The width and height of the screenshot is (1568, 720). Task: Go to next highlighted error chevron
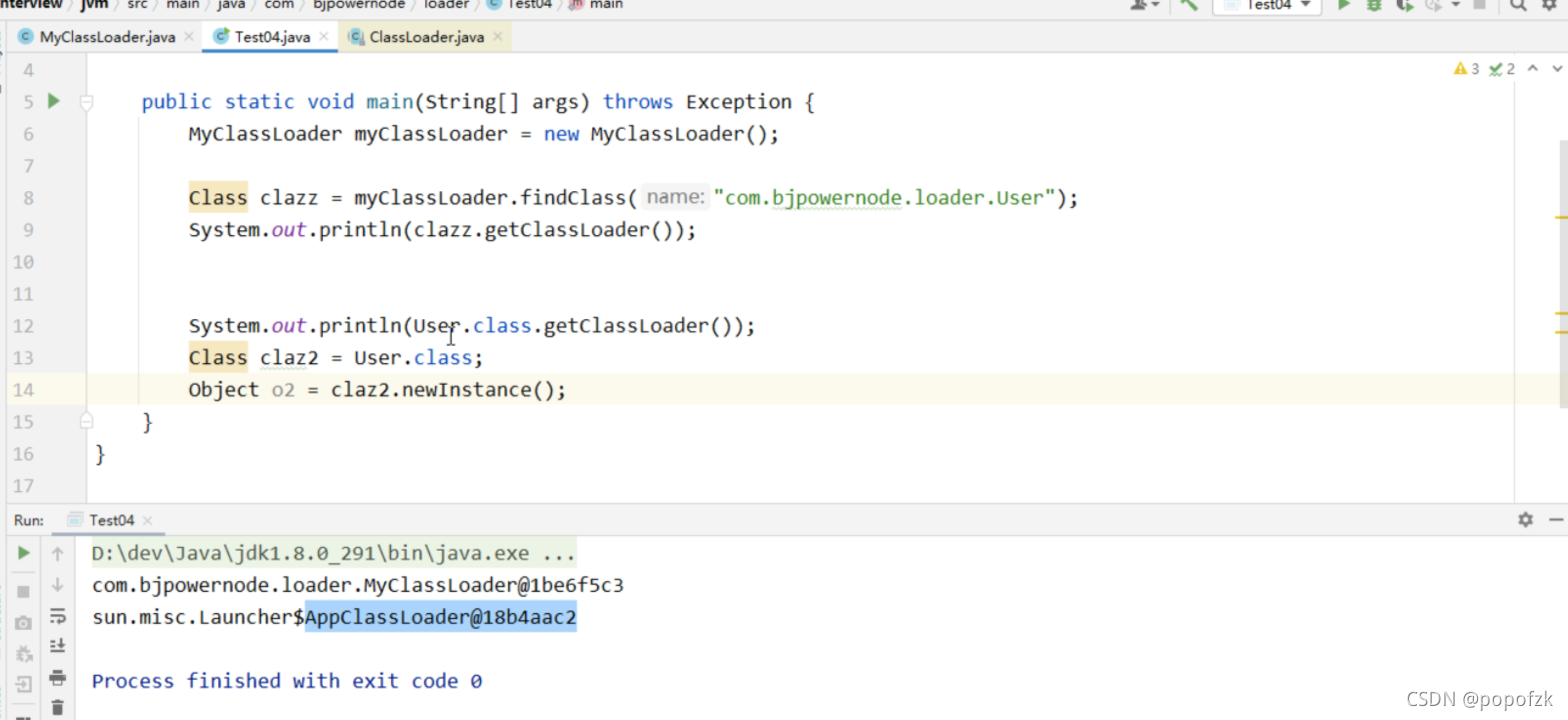click(x=1557, y=69)
